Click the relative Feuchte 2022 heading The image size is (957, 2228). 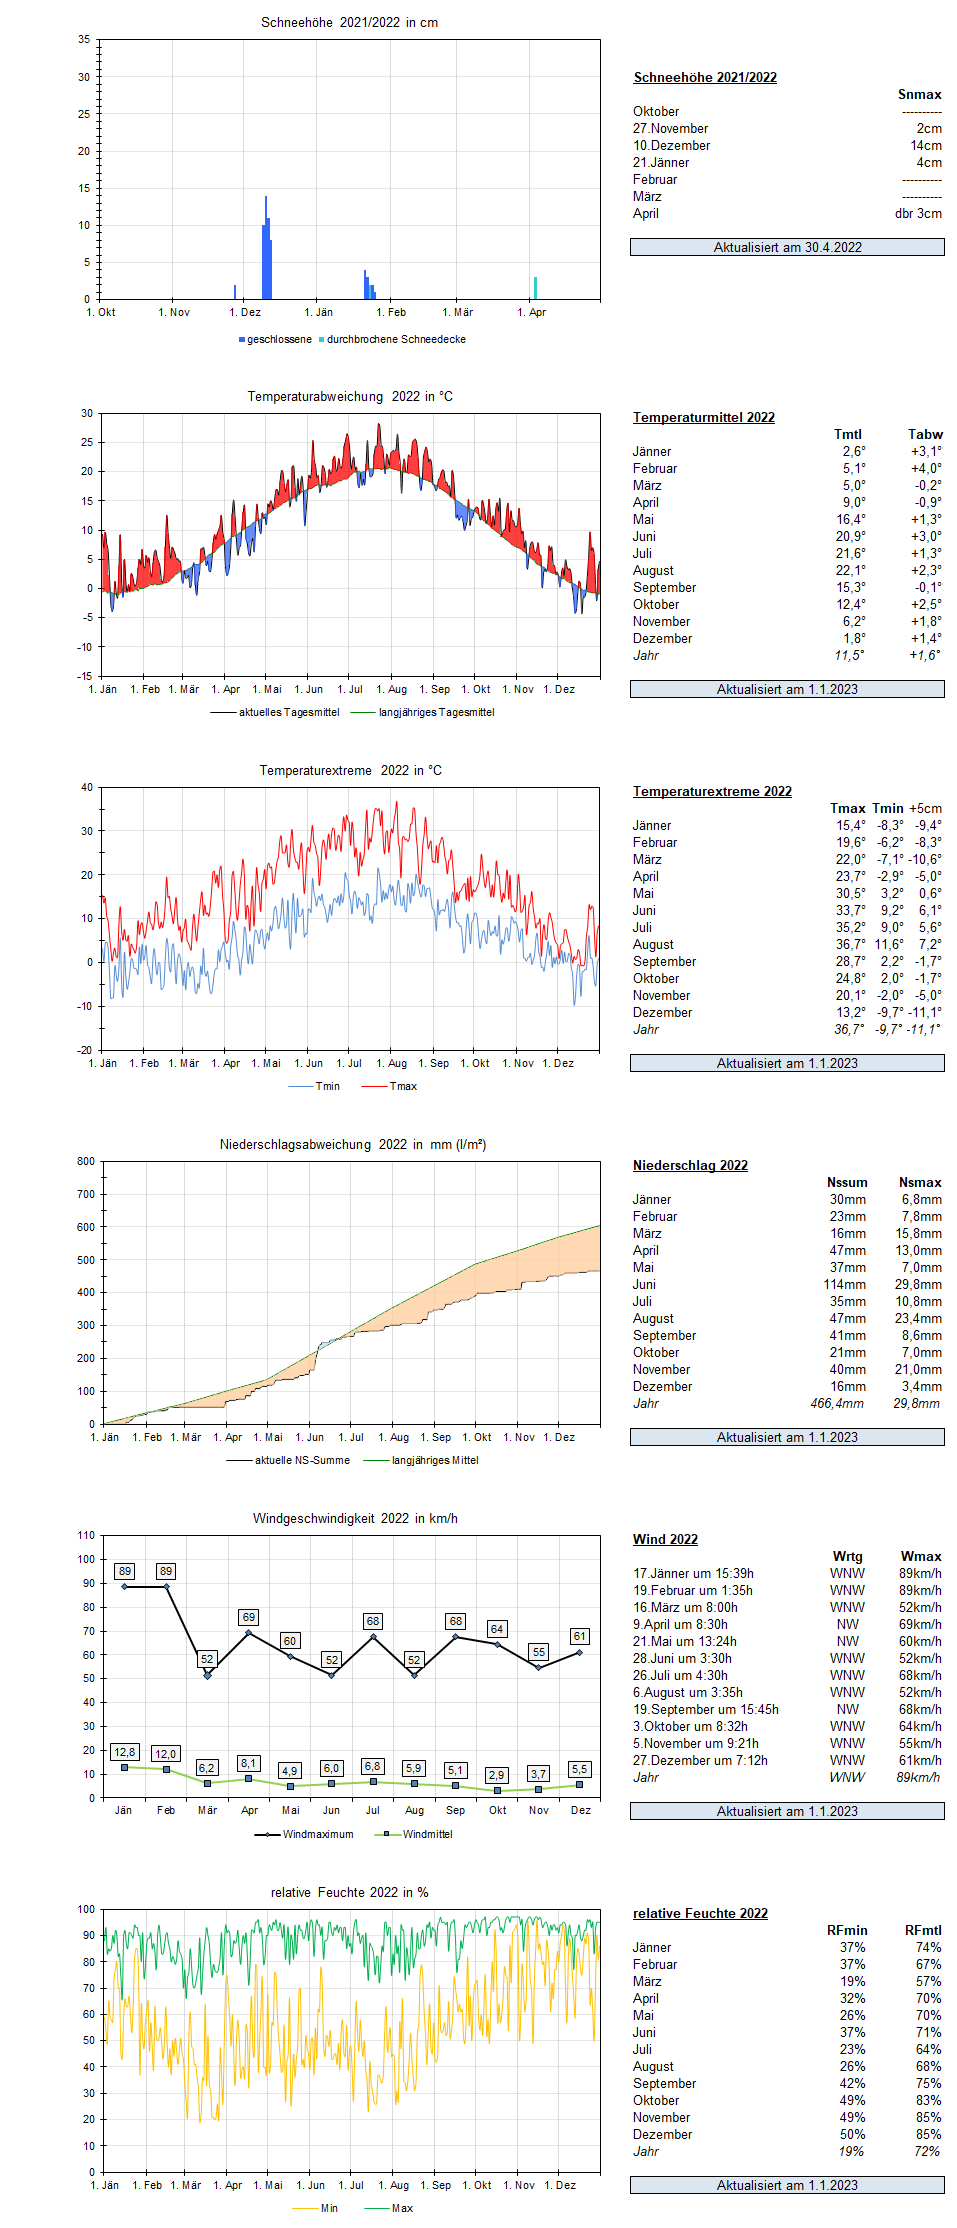pos(700,1913)
